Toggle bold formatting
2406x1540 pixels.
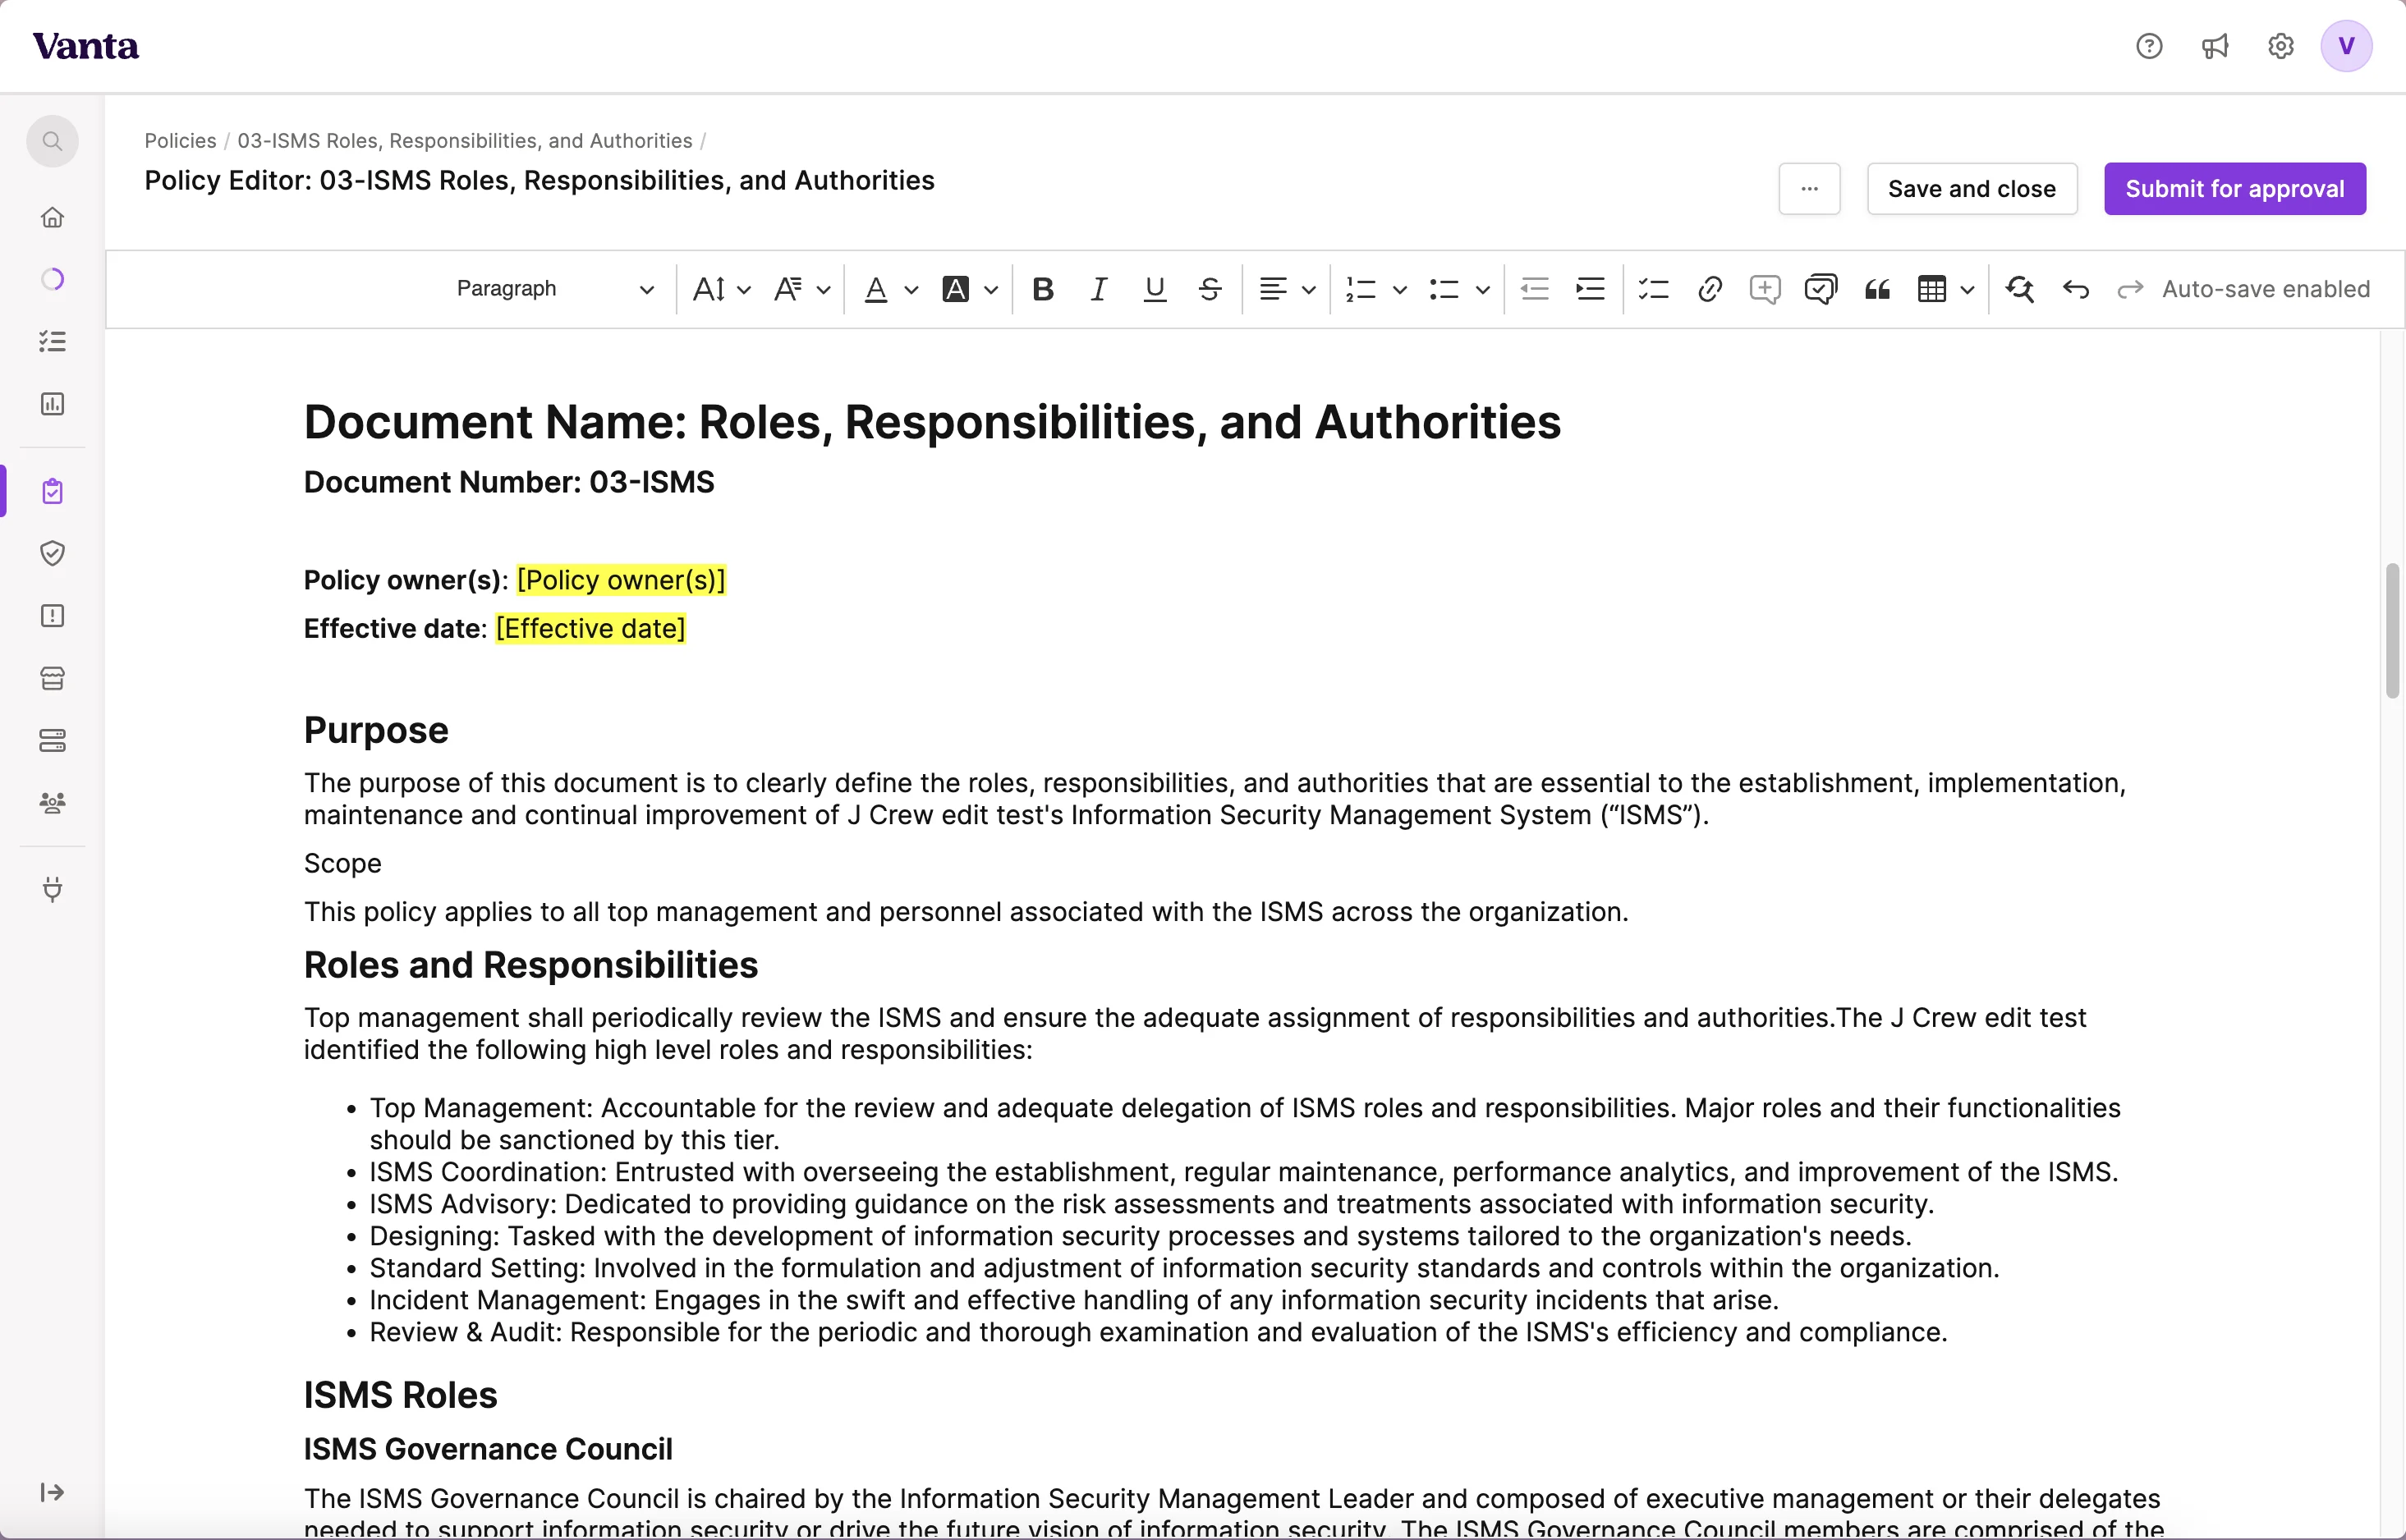click(1043, 289)
